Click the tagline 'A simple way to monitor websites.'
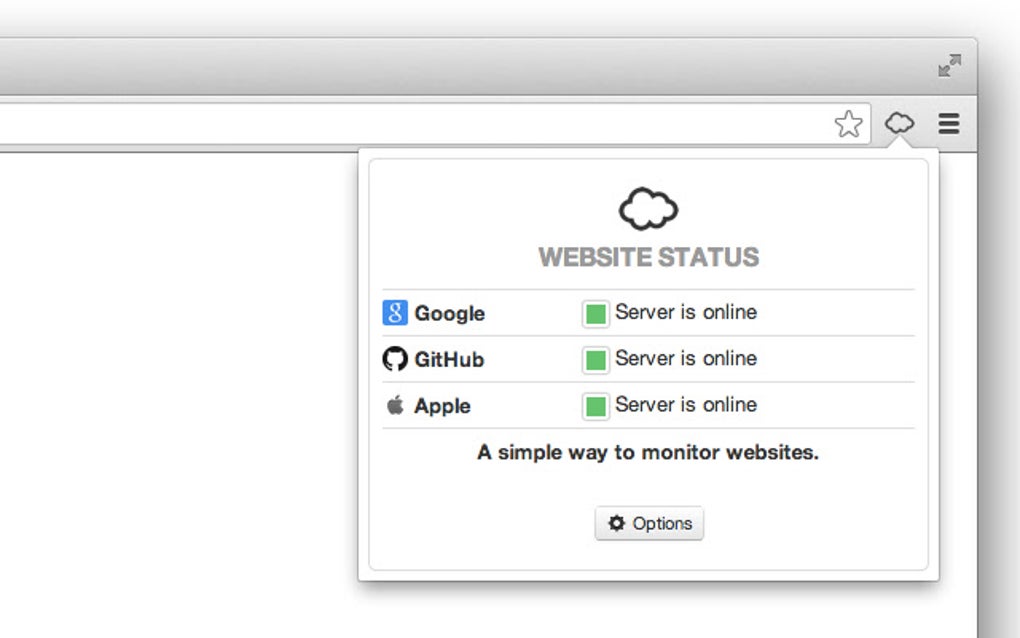1020x638 pixels. point(648,452)
